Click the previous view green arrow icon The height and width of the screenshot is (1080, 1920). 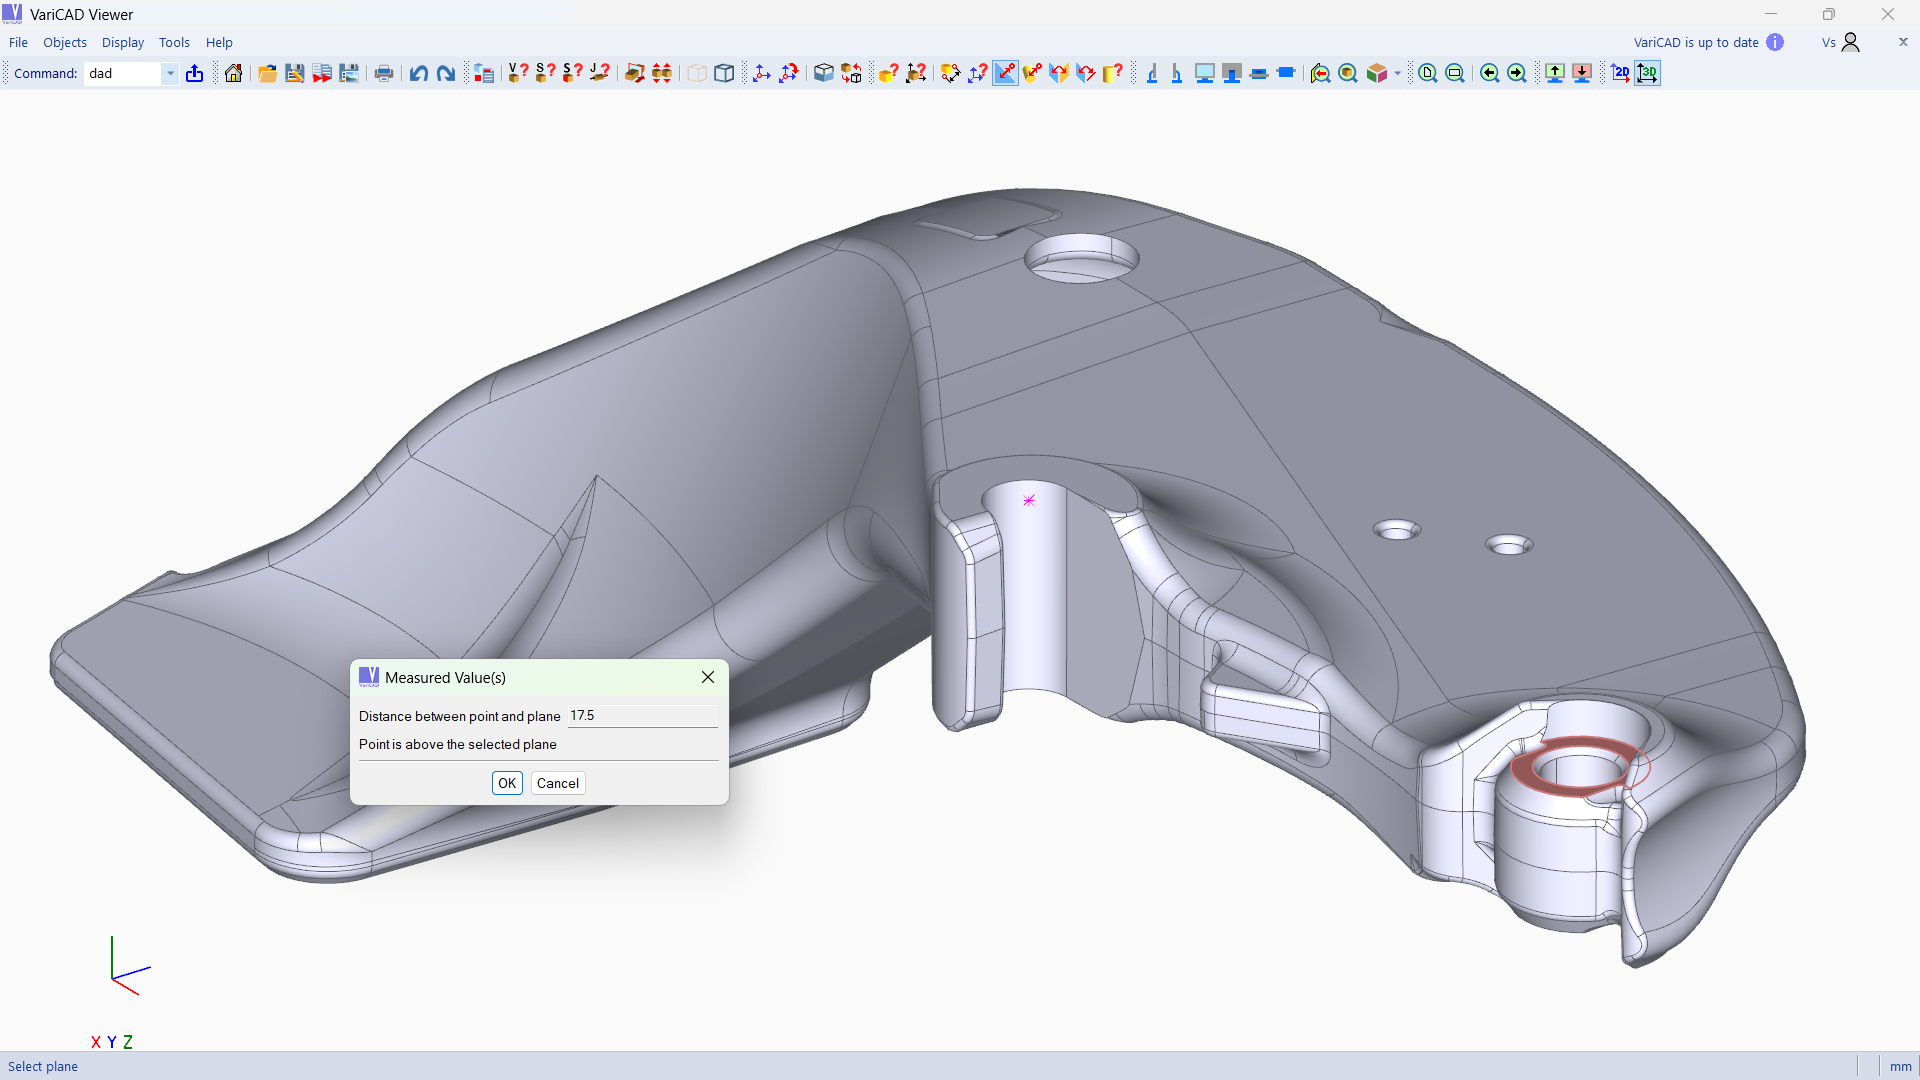1489,73
